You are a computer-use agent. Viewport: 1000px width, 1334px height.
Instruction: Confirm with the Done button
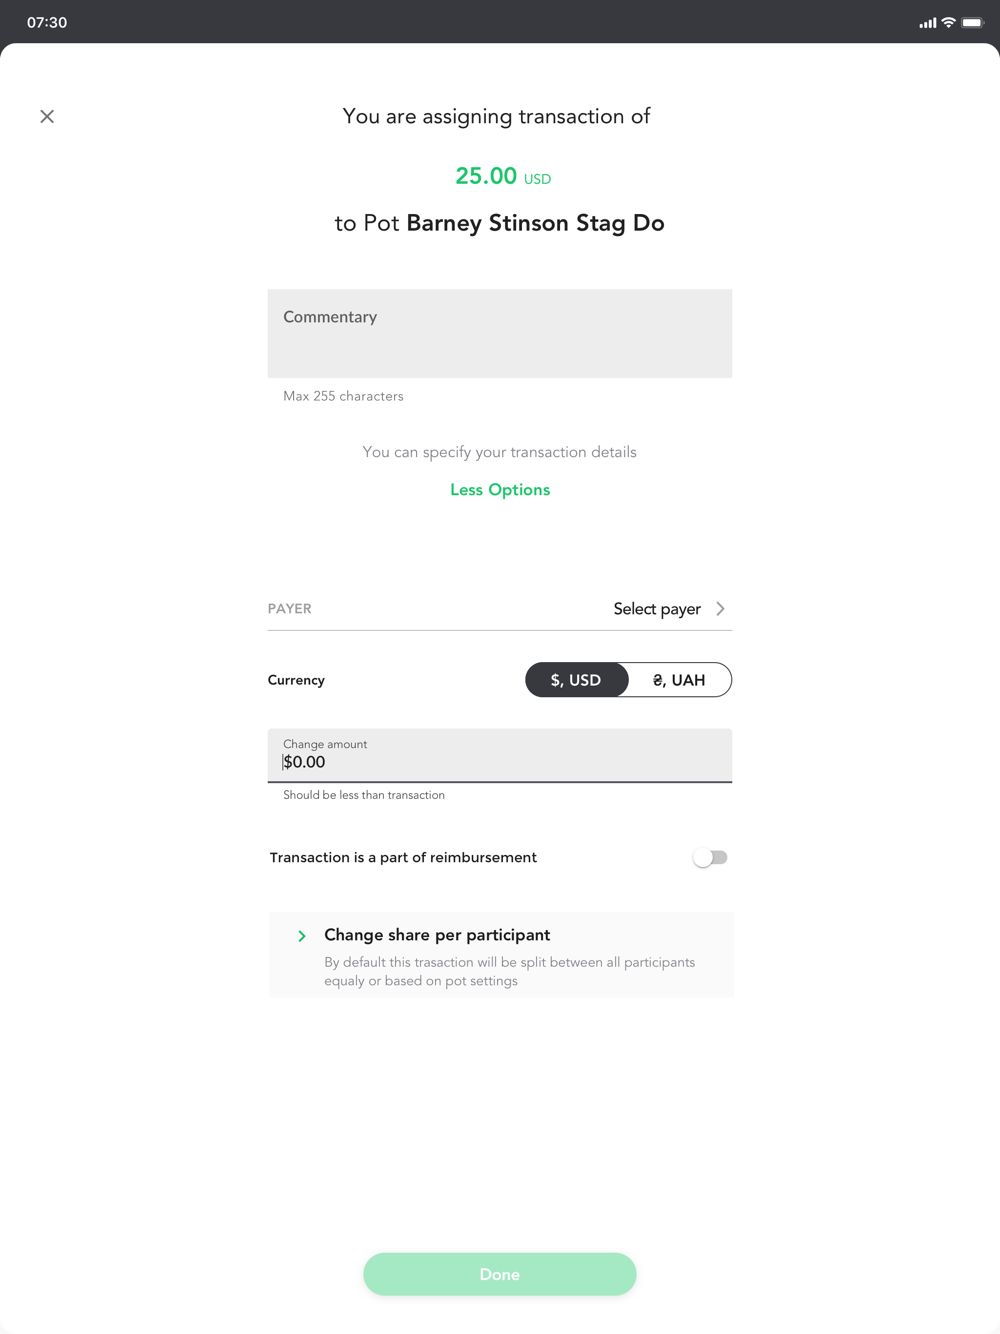[x=500, y=1274]
